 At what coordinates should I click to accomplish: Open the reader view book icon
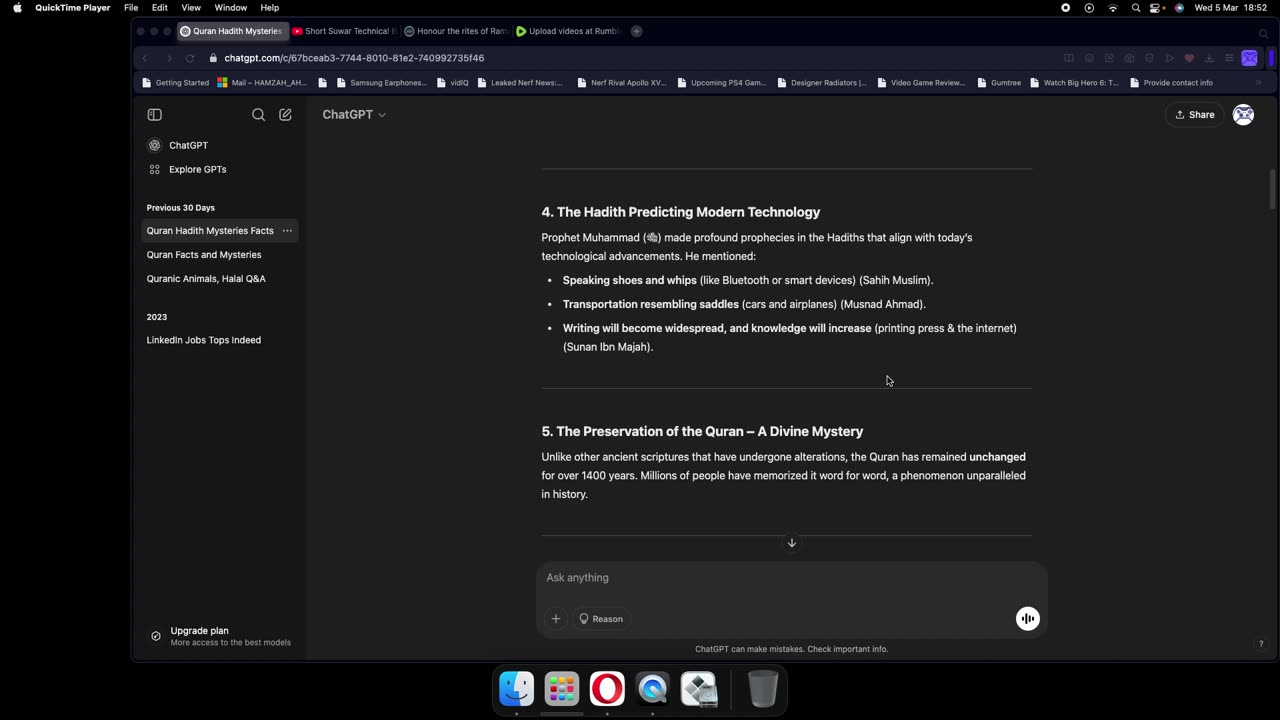coord(1069,58)
